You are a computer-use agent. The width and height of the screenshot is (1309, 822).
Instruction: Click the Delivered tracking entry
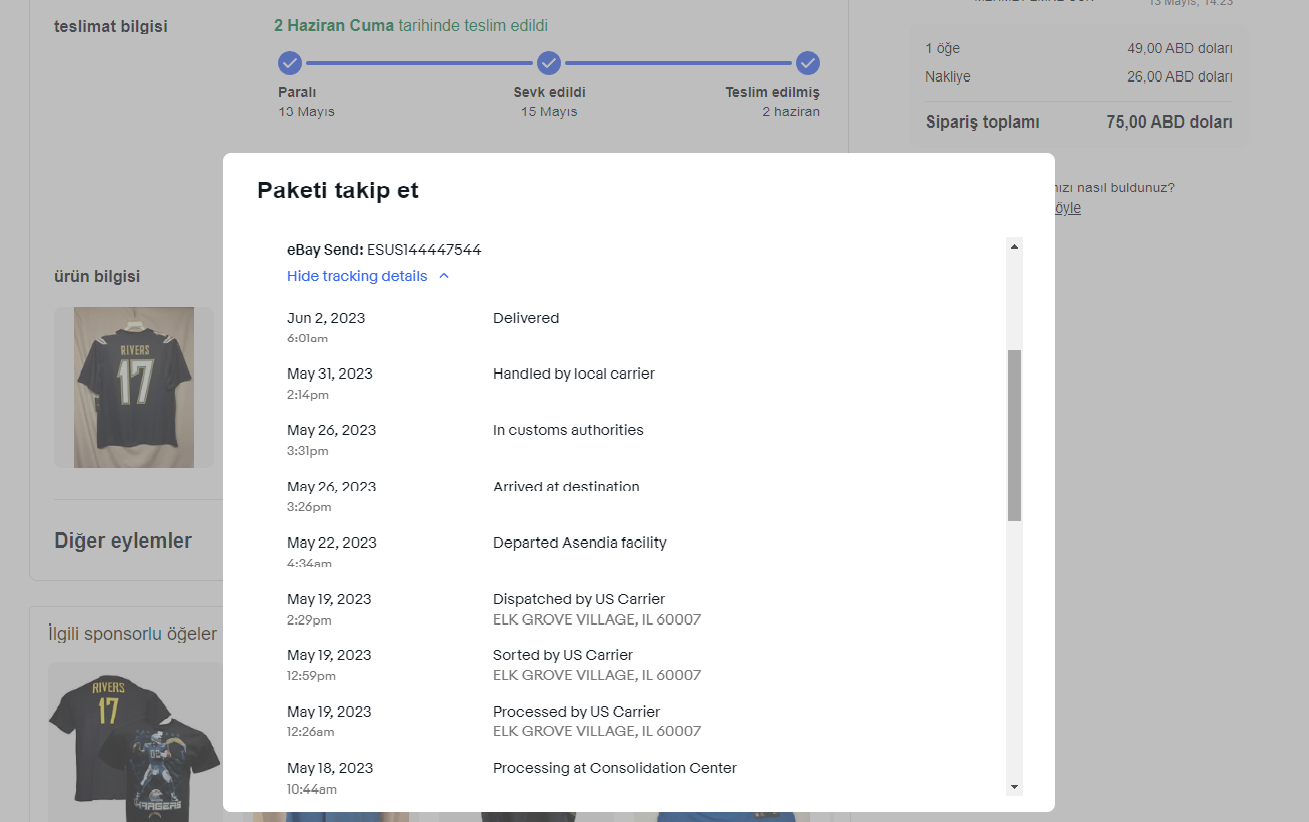click(x=526, y=318)
